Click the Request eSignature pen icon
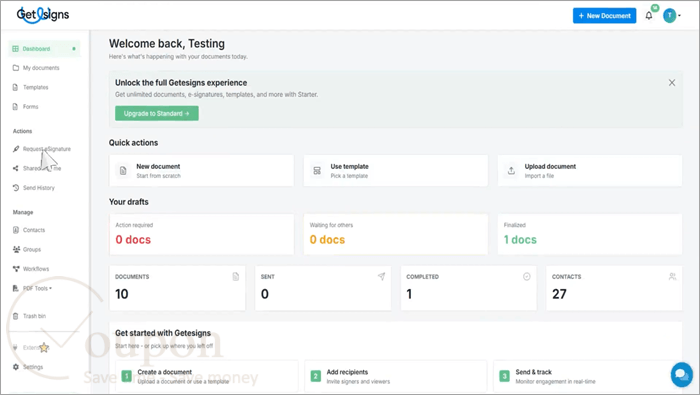Image resolution: width=700 pixels, height=395 pixels. 16,149
